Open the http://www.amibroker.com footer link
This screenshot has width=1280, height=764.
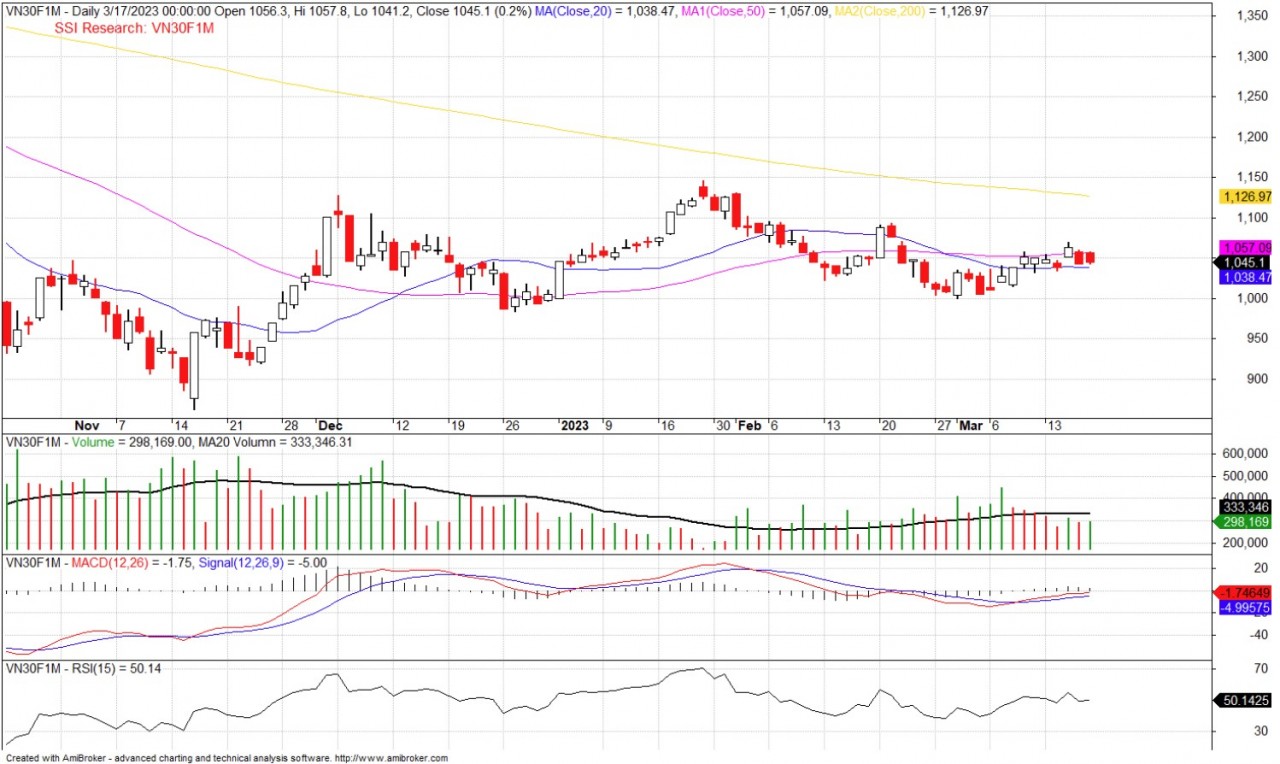391,758
